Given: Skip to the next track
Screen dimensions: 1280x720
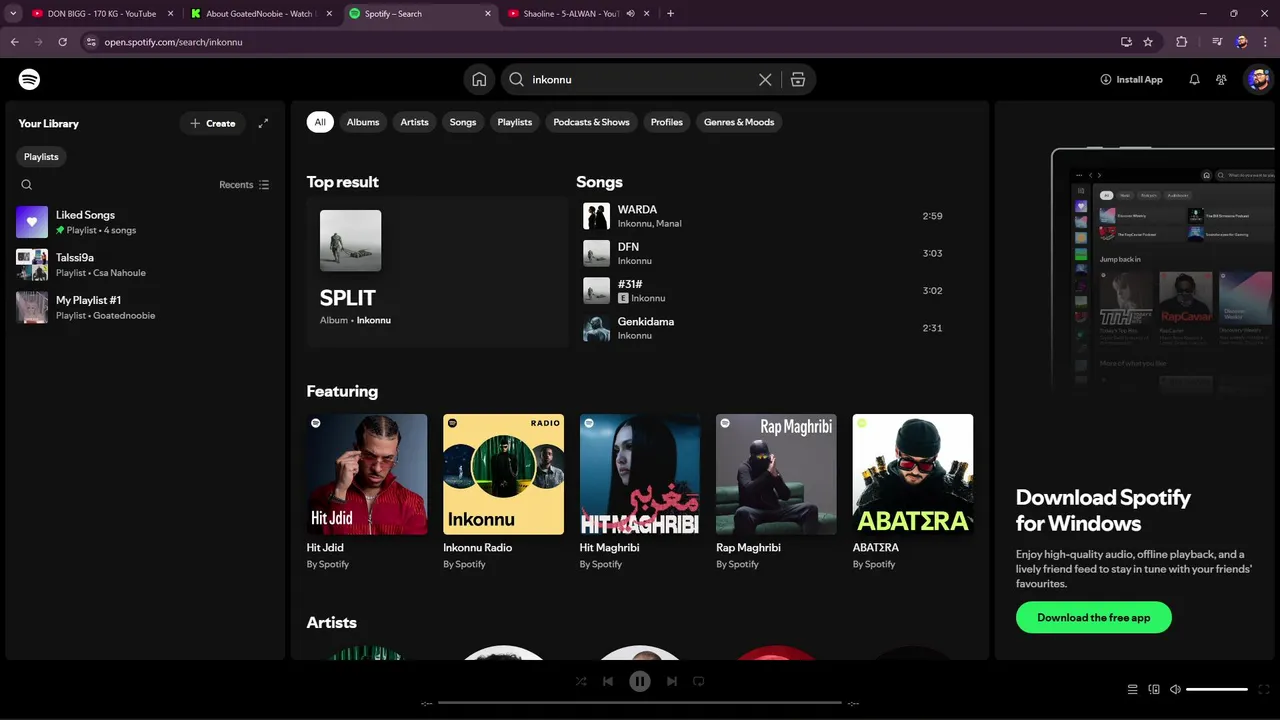Looking at the screenshot, I should pyautogui.click(x=672, y=681).
